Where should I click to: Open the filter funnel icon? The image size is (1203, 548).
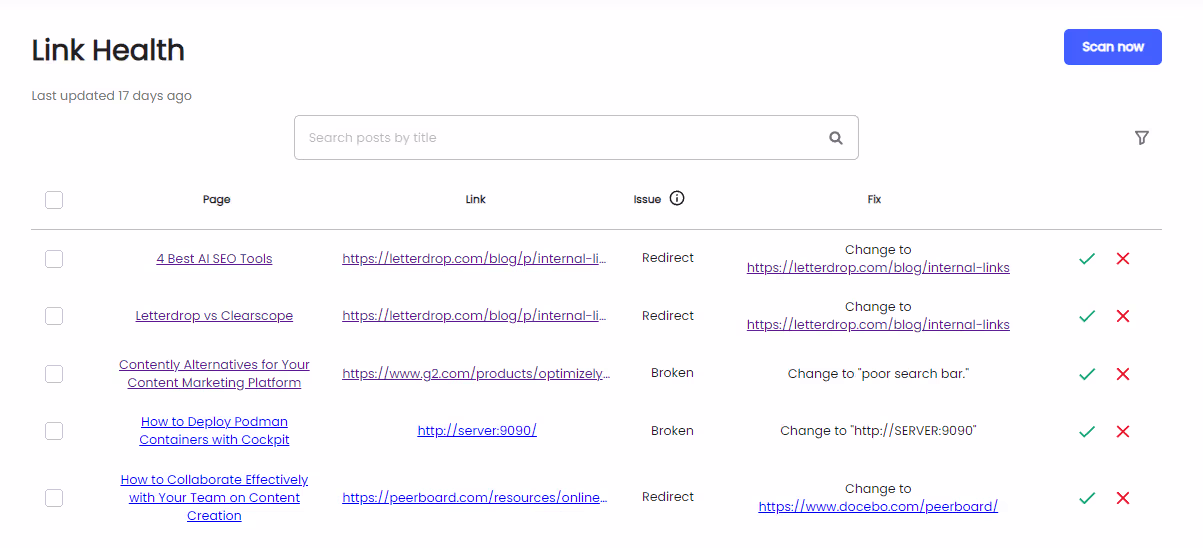tap(1142, 138)
